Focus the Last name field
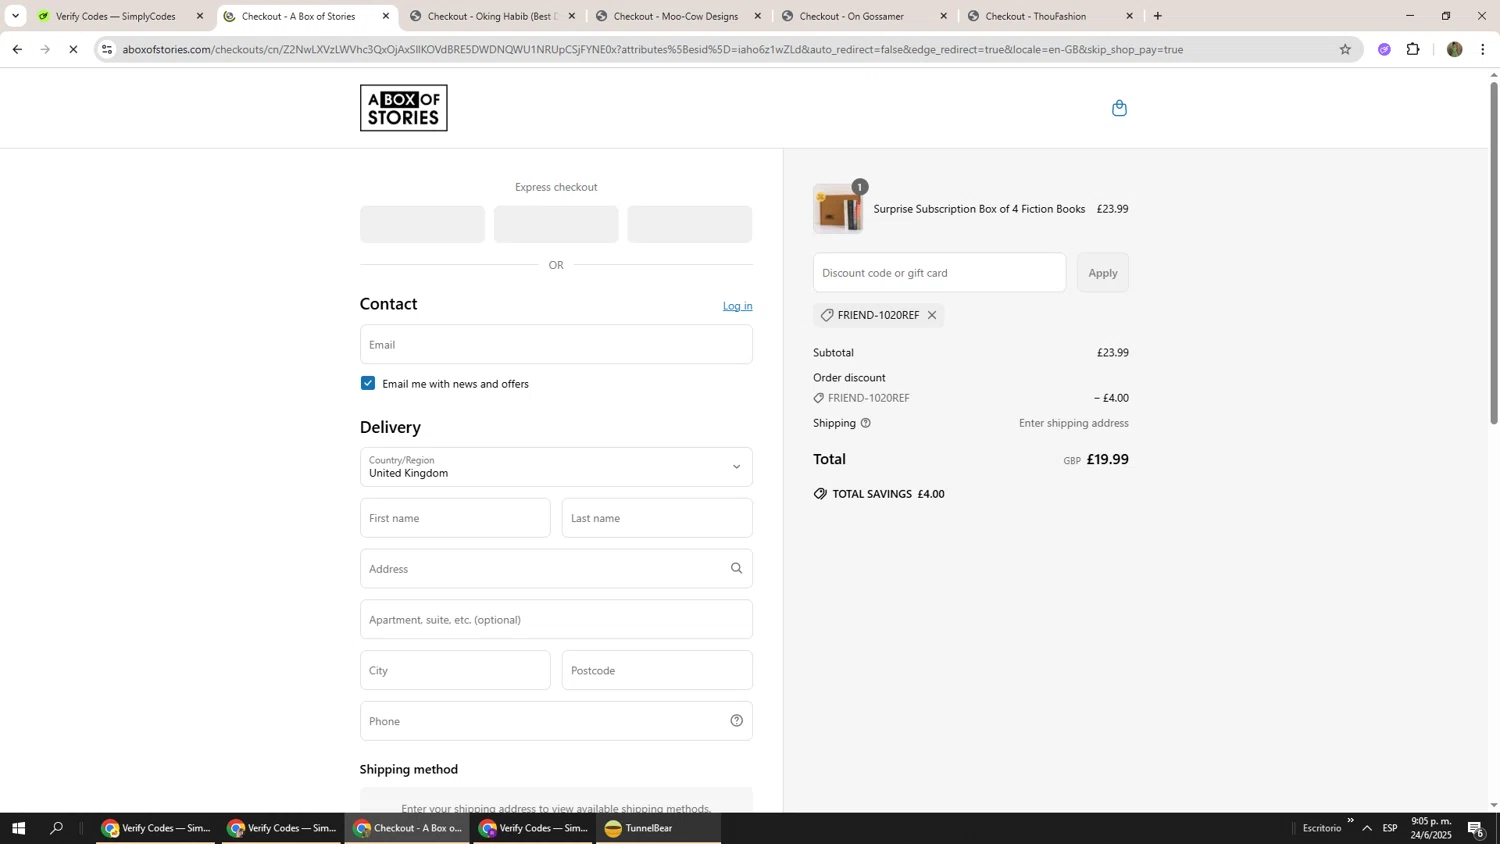Image resolution: width=1500 pixels, height=844 pixels. pos(657,518)
